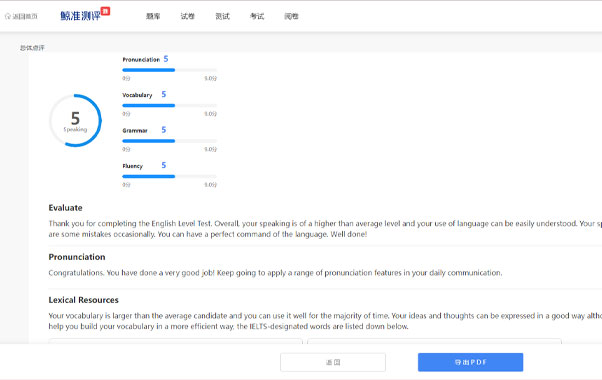Click the Vocabulary score progress bar
This screenshot has height=380, width=602.
pos(169,105)
